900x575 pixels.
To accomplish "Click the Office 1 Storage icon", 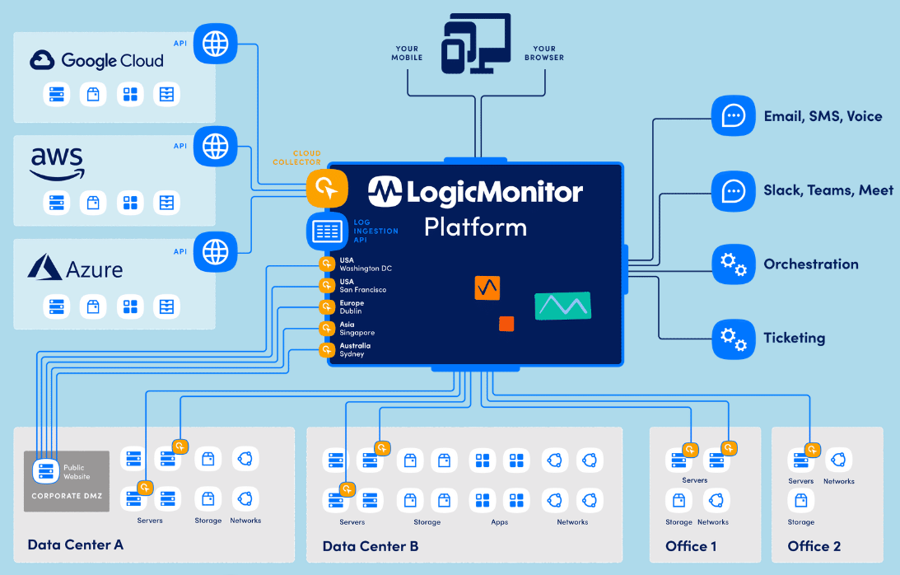I will 679,500.
